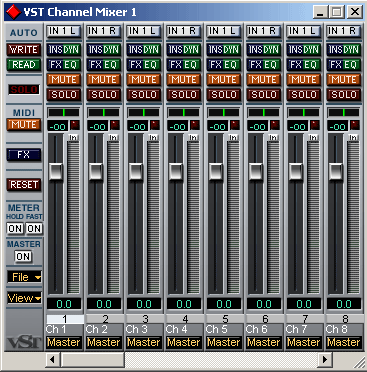Click the pan control of channel 1
Viewport: 367px width, 372px height.
[x=64, y=112]
